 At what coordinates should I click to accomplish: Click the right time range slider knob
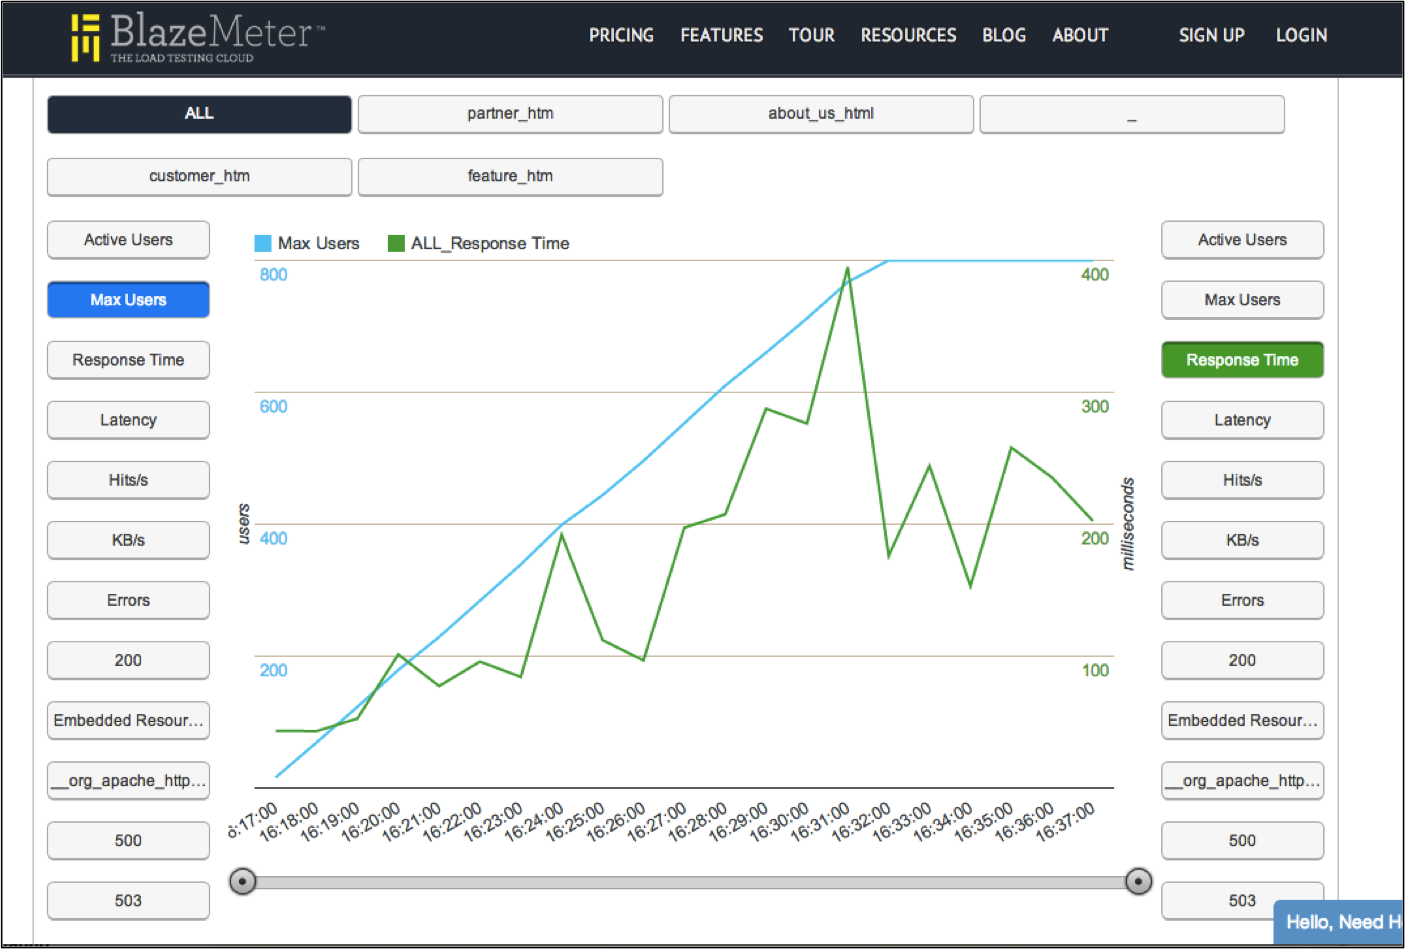click(x=1138, y=881)
